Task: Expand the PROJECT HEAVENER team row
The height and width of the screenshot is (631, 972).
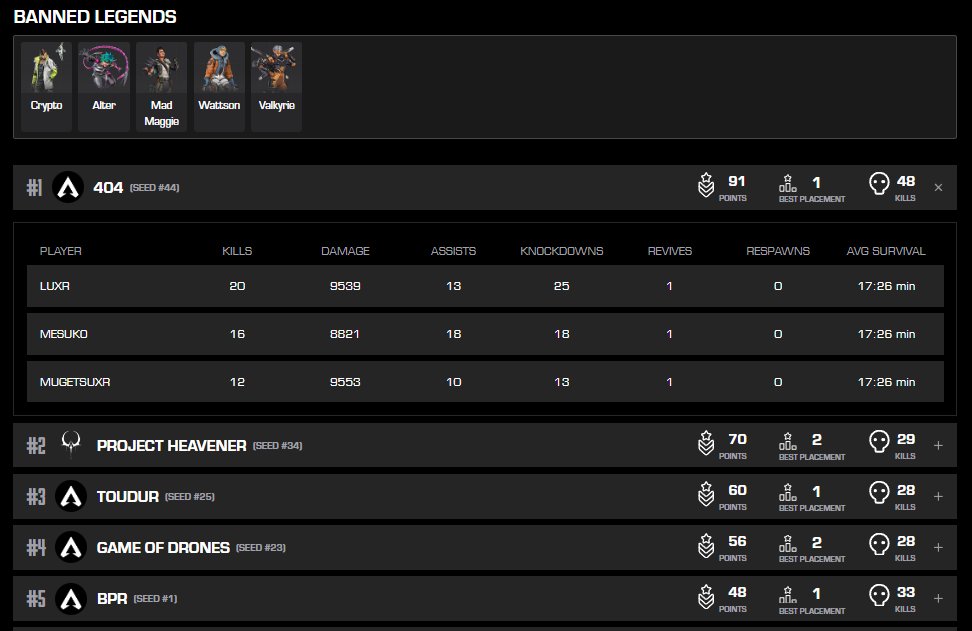Action: coord(939,445)
